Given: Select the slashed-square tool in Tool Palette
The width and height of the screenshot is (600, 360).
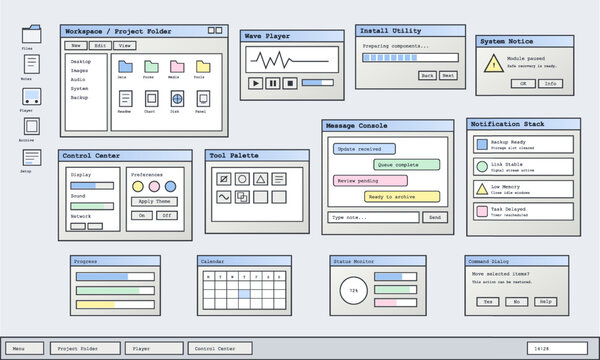Looking at the screenshot, I should tap(224, 179).
